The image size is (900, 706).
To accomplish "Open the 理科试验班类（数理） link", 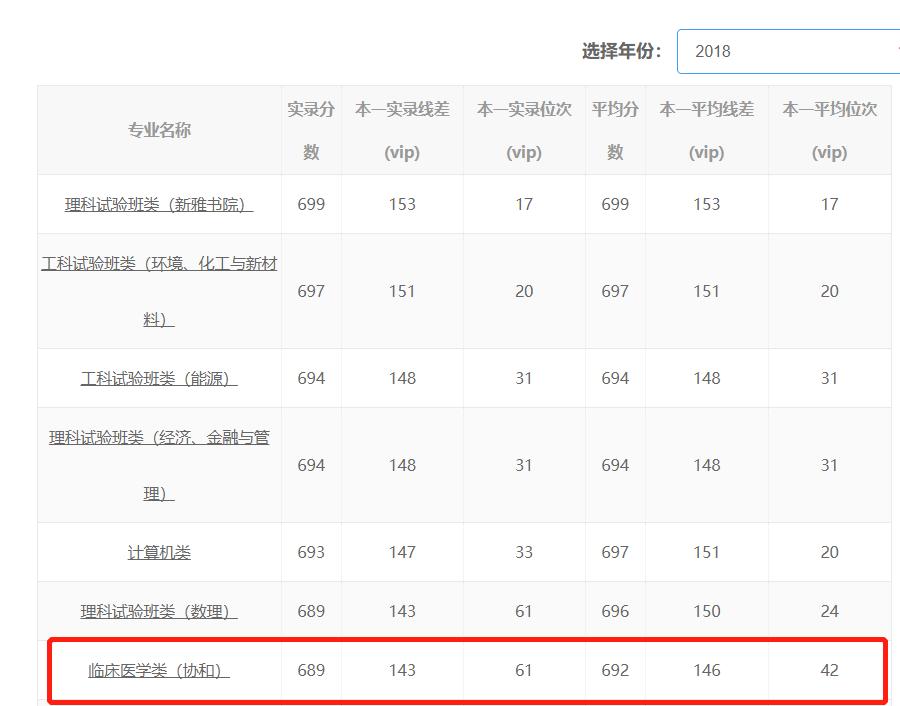I will tap(158, 609).
